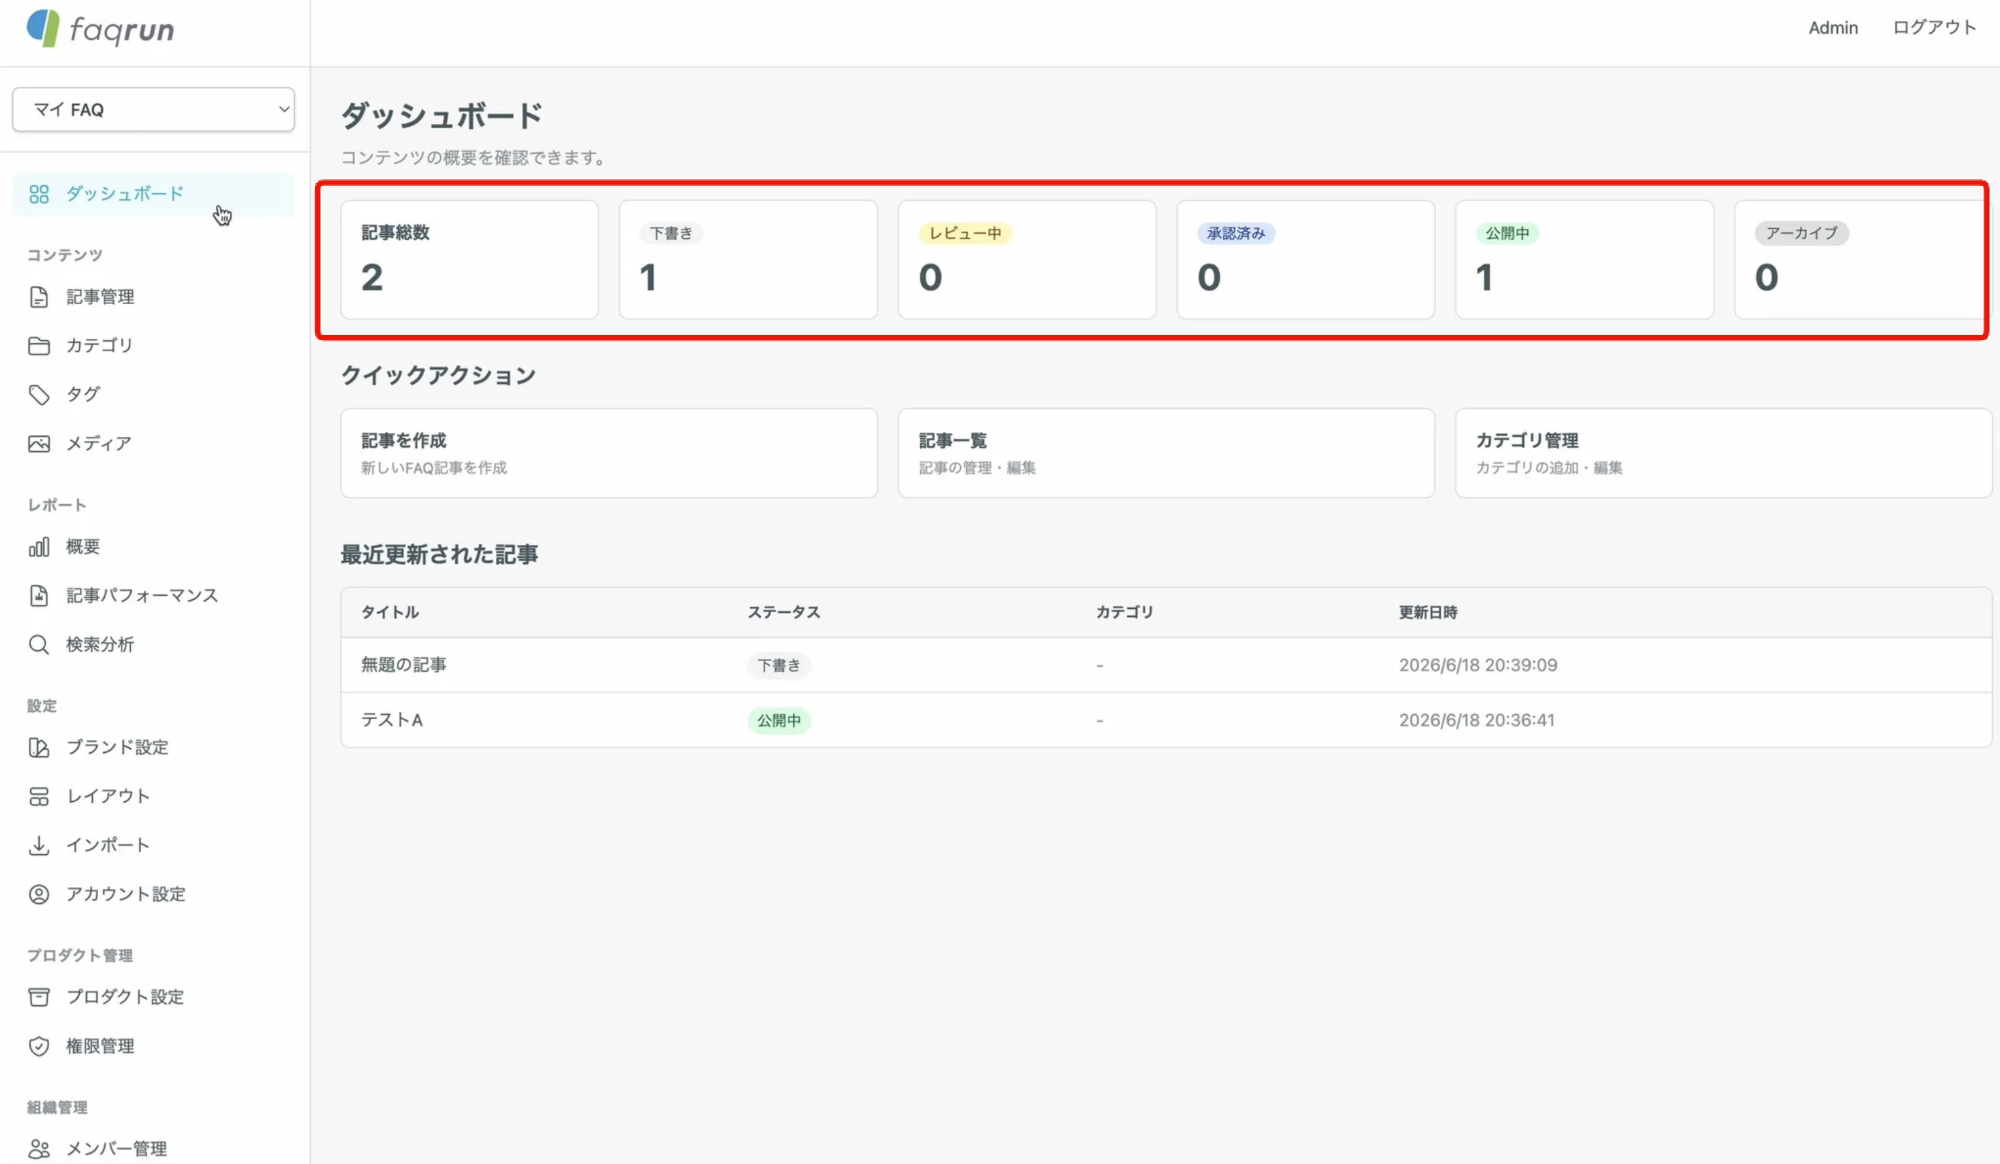Click the Admin user label
Image resolution: width=2000 pixels, height=1164 pixels.
[1833, 28]
